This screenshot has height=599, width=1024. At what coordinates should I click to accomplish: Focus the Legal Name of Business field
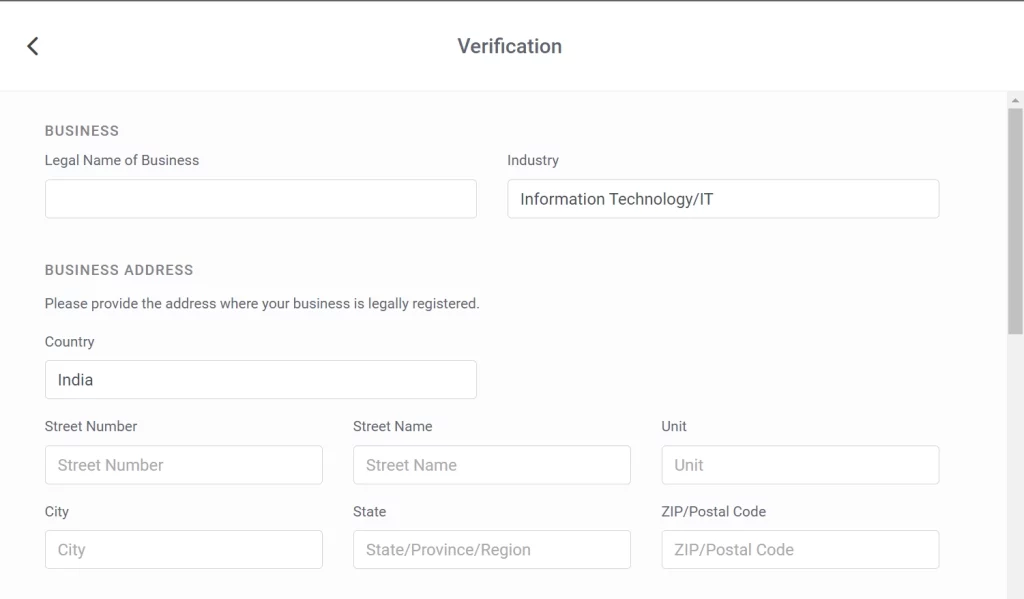point(261,199)
